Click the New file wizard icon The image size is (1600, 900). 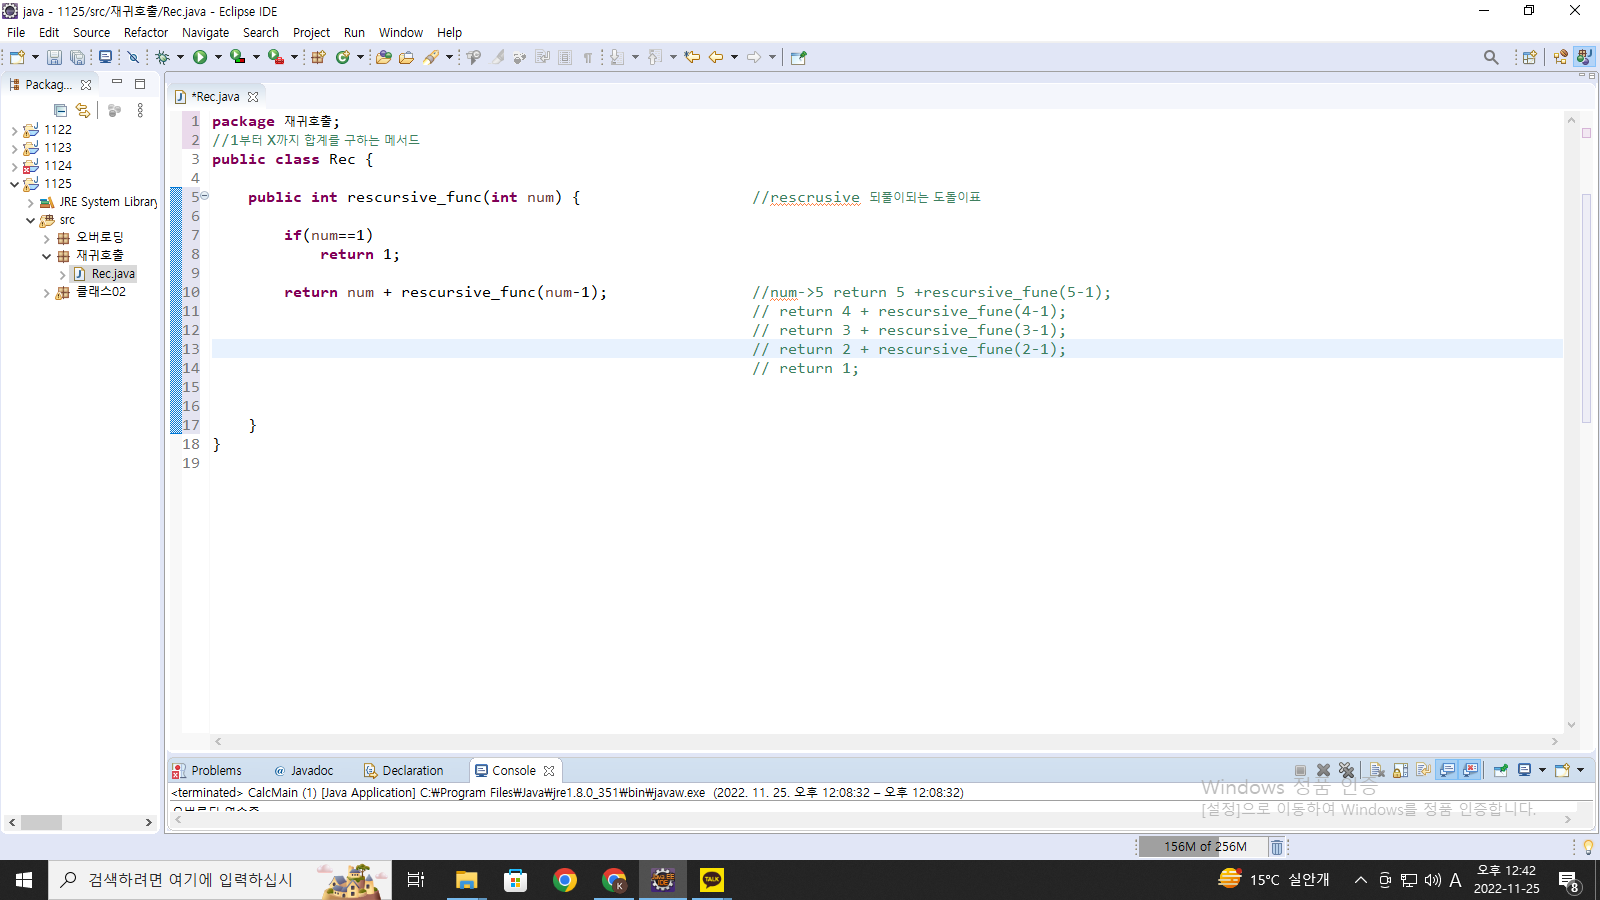click(x=17, y=58)
